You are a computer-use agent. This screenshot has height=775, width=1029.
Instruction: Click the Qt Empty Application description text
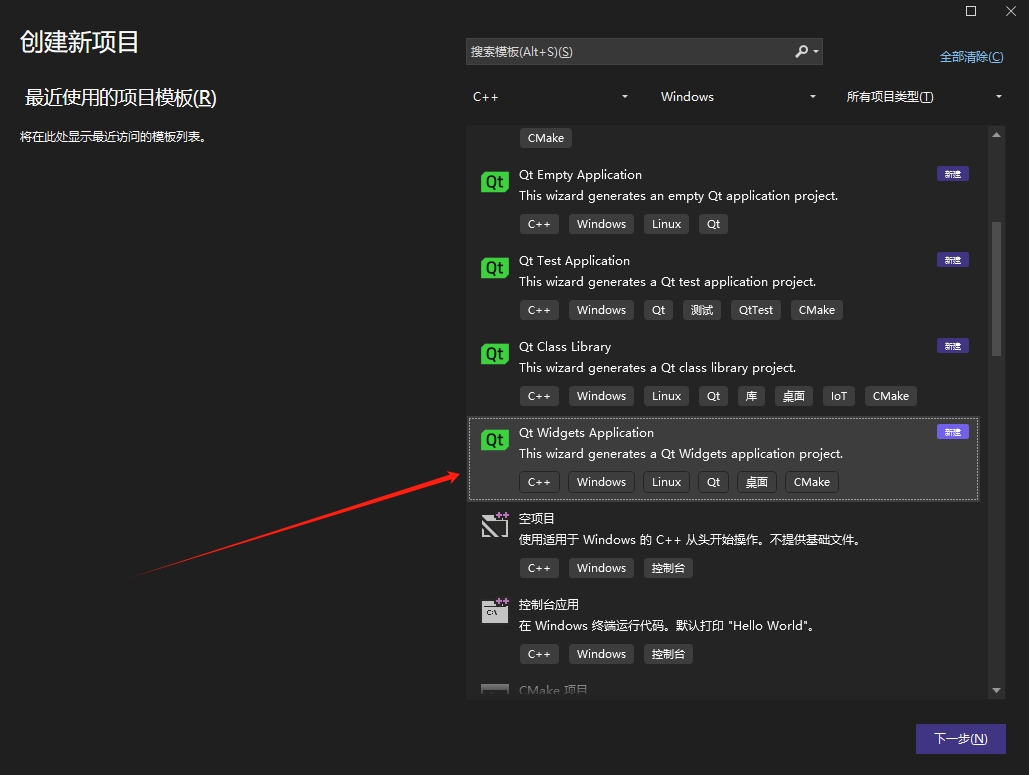678,196
